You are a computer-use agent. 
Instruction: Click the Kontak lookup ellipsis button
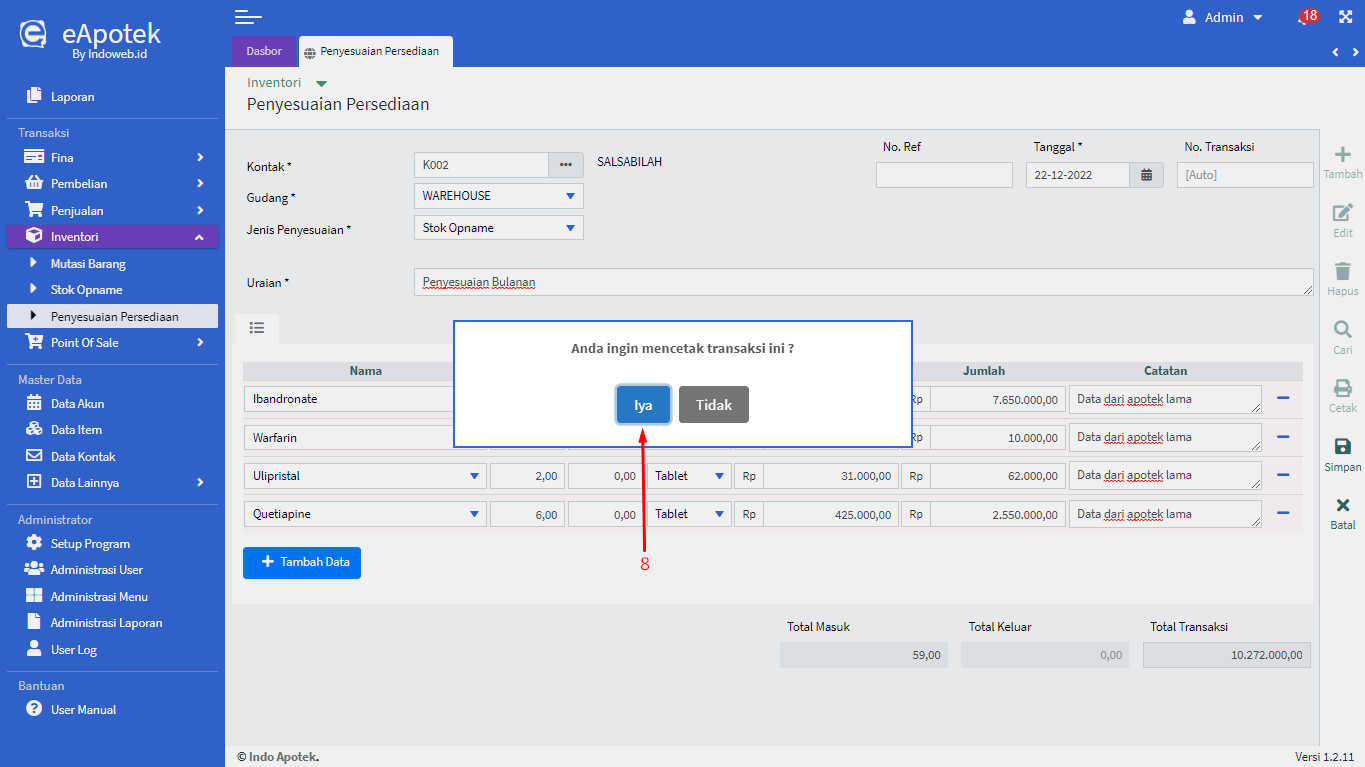tap(565, 165)
